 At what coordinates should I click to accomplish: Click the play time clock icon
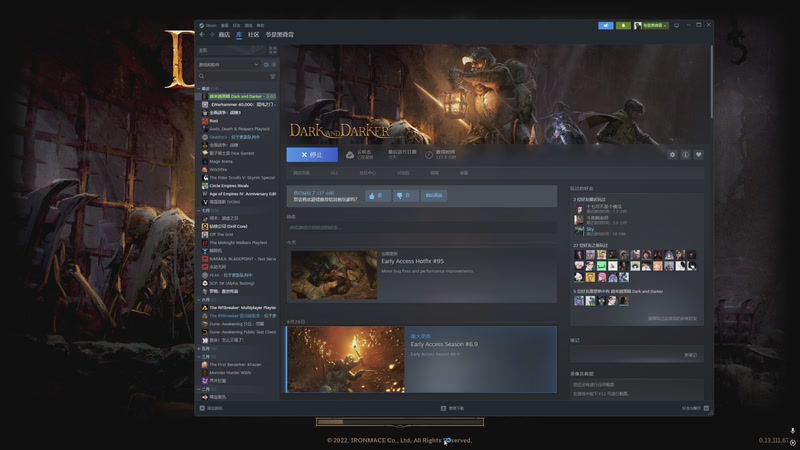pos(429,155)
